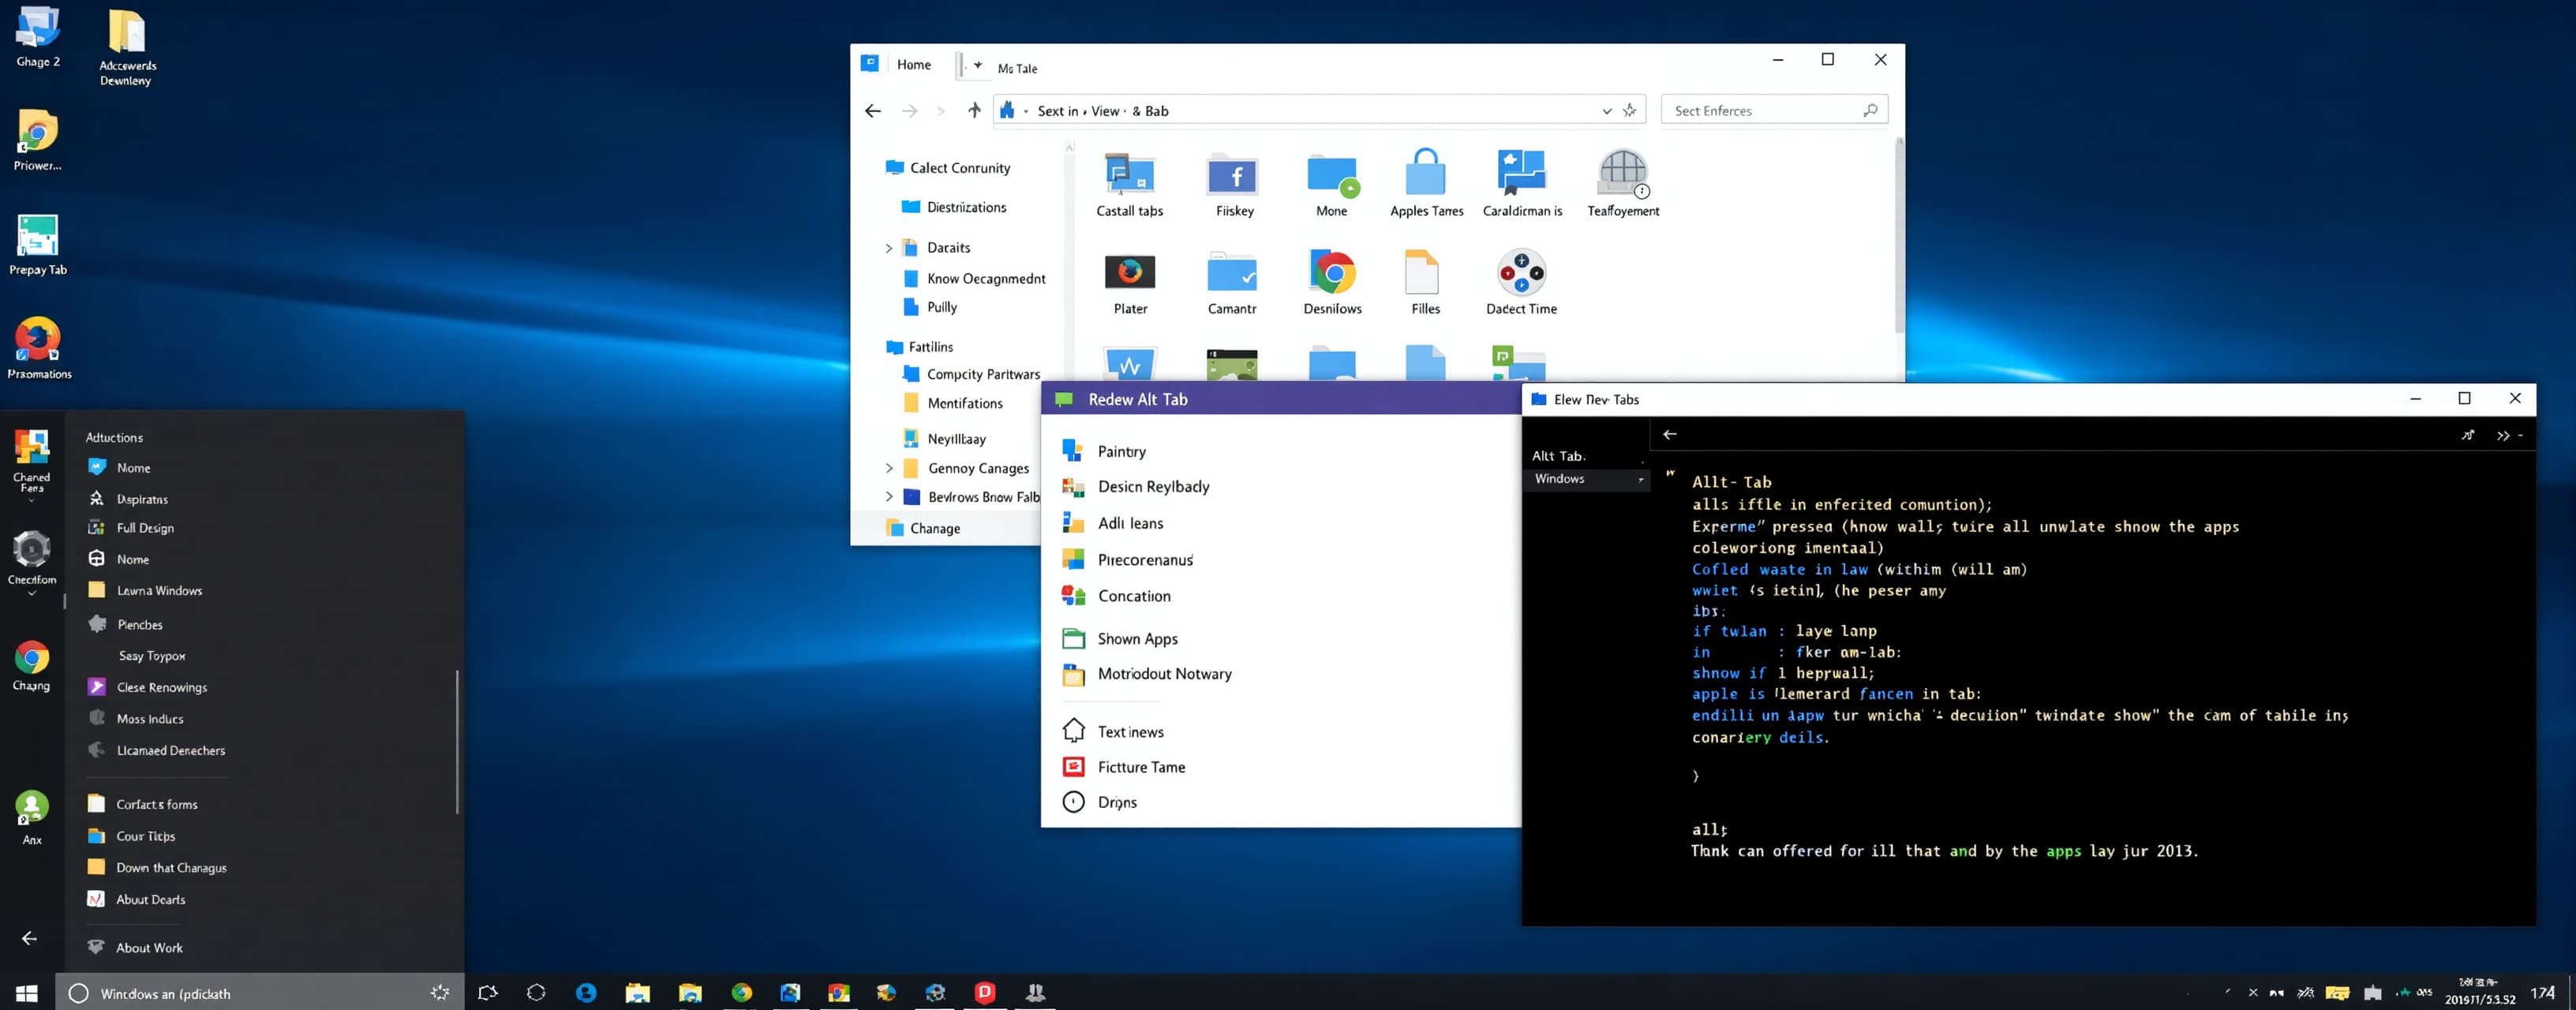
Task: Click the Edge browser taskbar icon
Action: [x=586, y=992]
